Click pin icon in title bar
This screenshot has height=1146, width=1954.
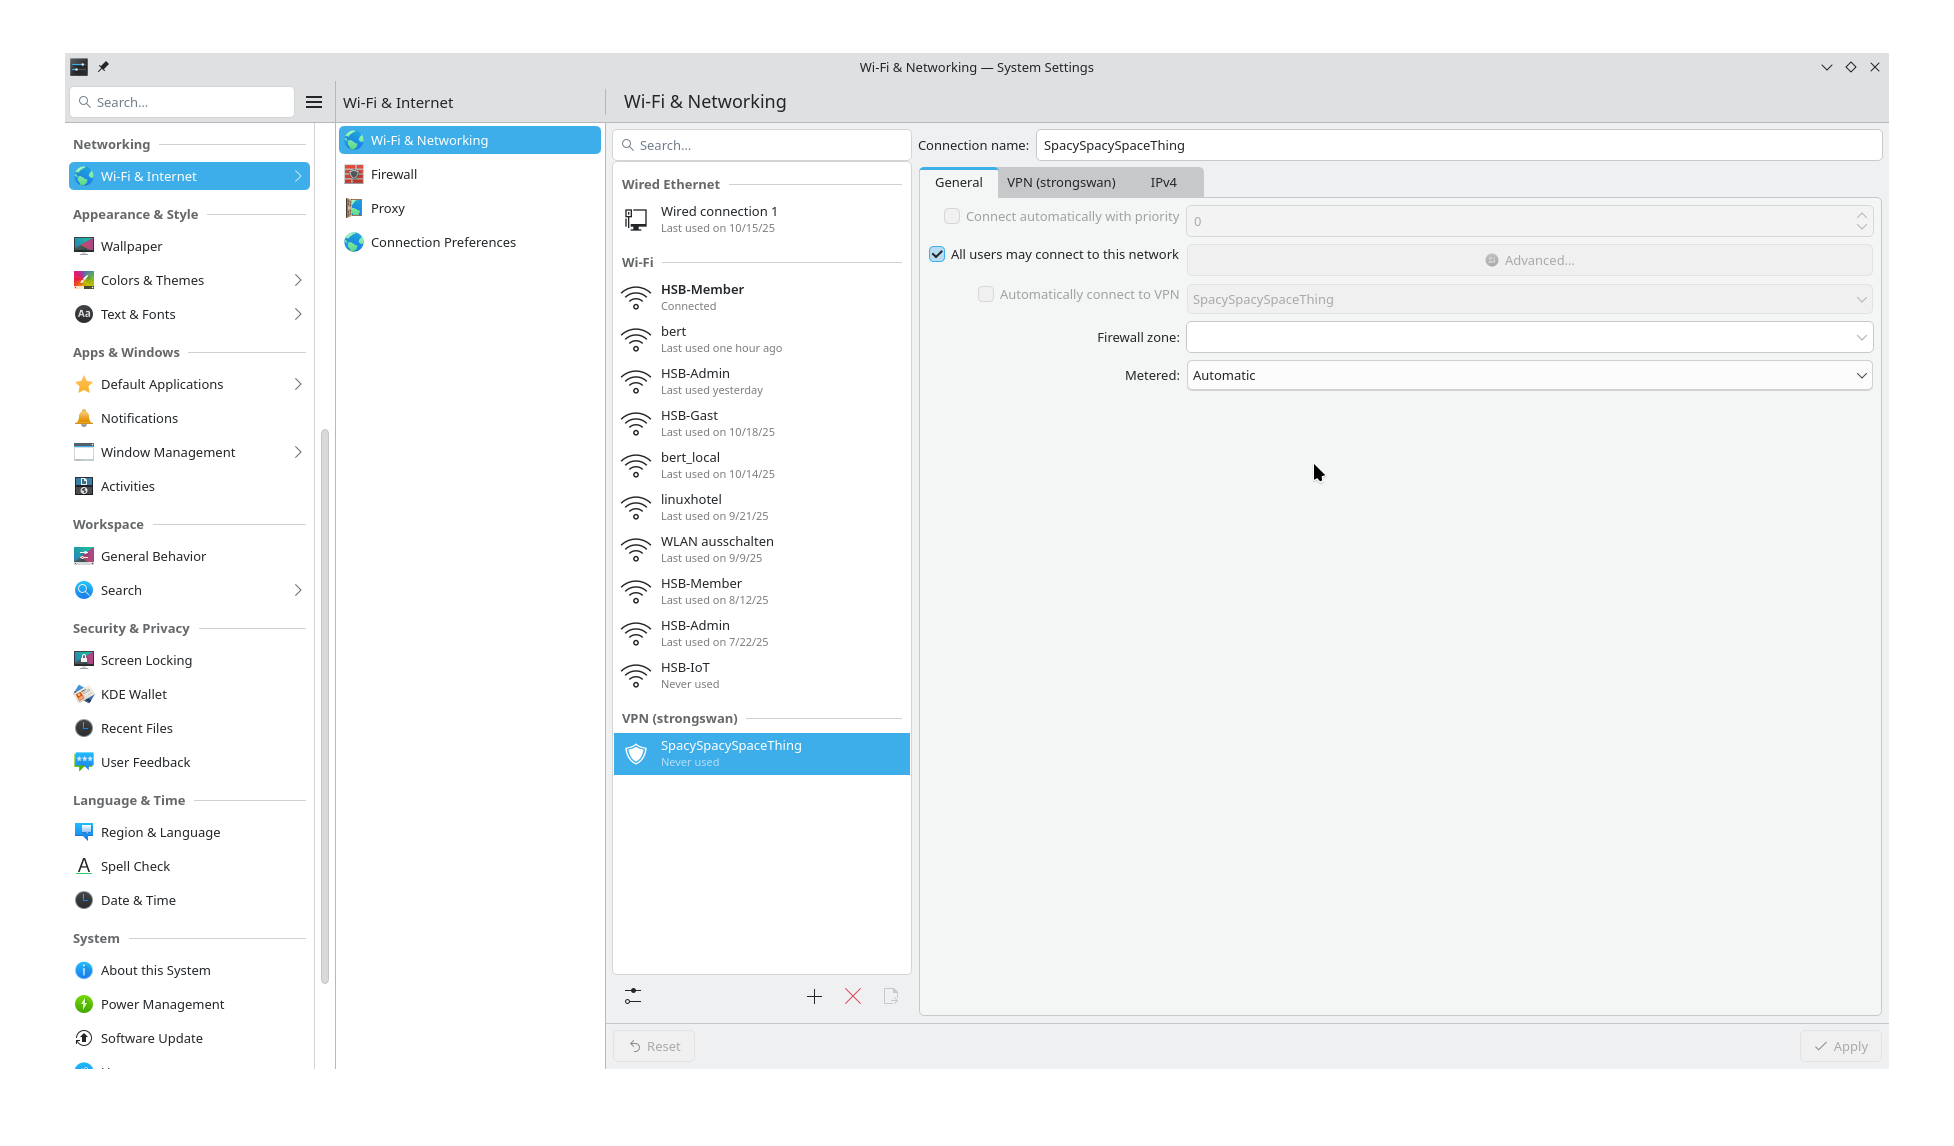(103, 67)
